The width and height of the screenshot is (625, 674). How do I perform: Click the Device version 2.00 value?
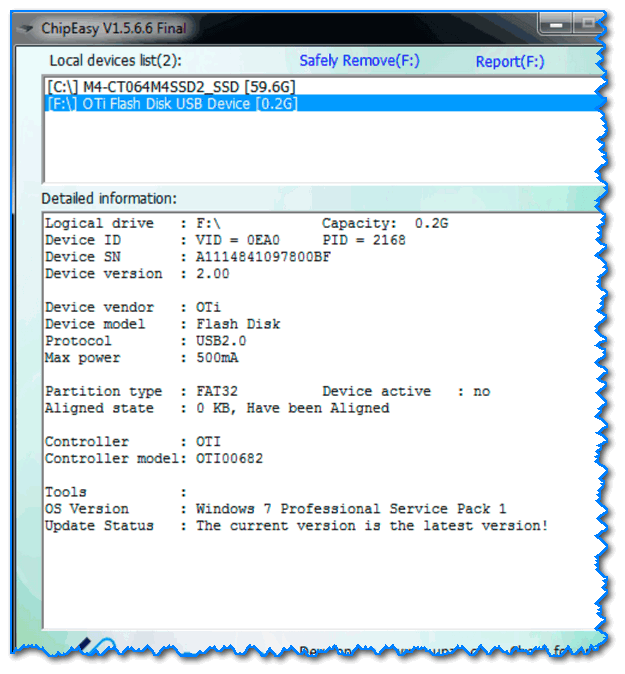tap(212, 274)
